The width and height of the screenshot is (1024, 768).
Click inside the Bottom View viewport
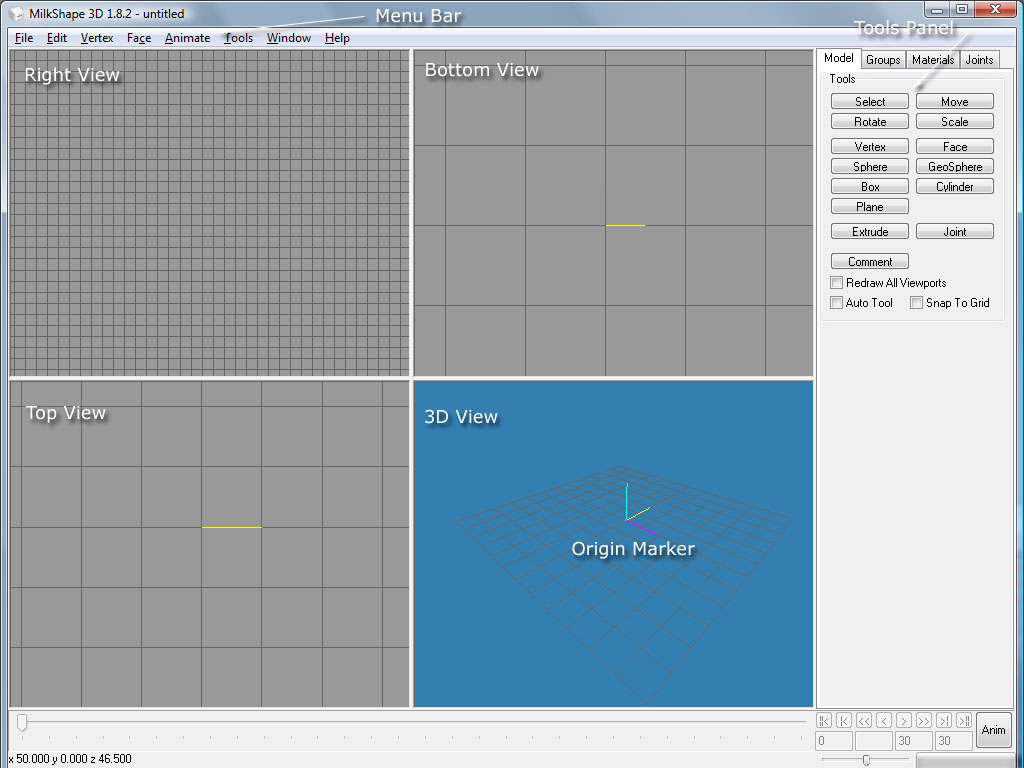tap(613, 213)
